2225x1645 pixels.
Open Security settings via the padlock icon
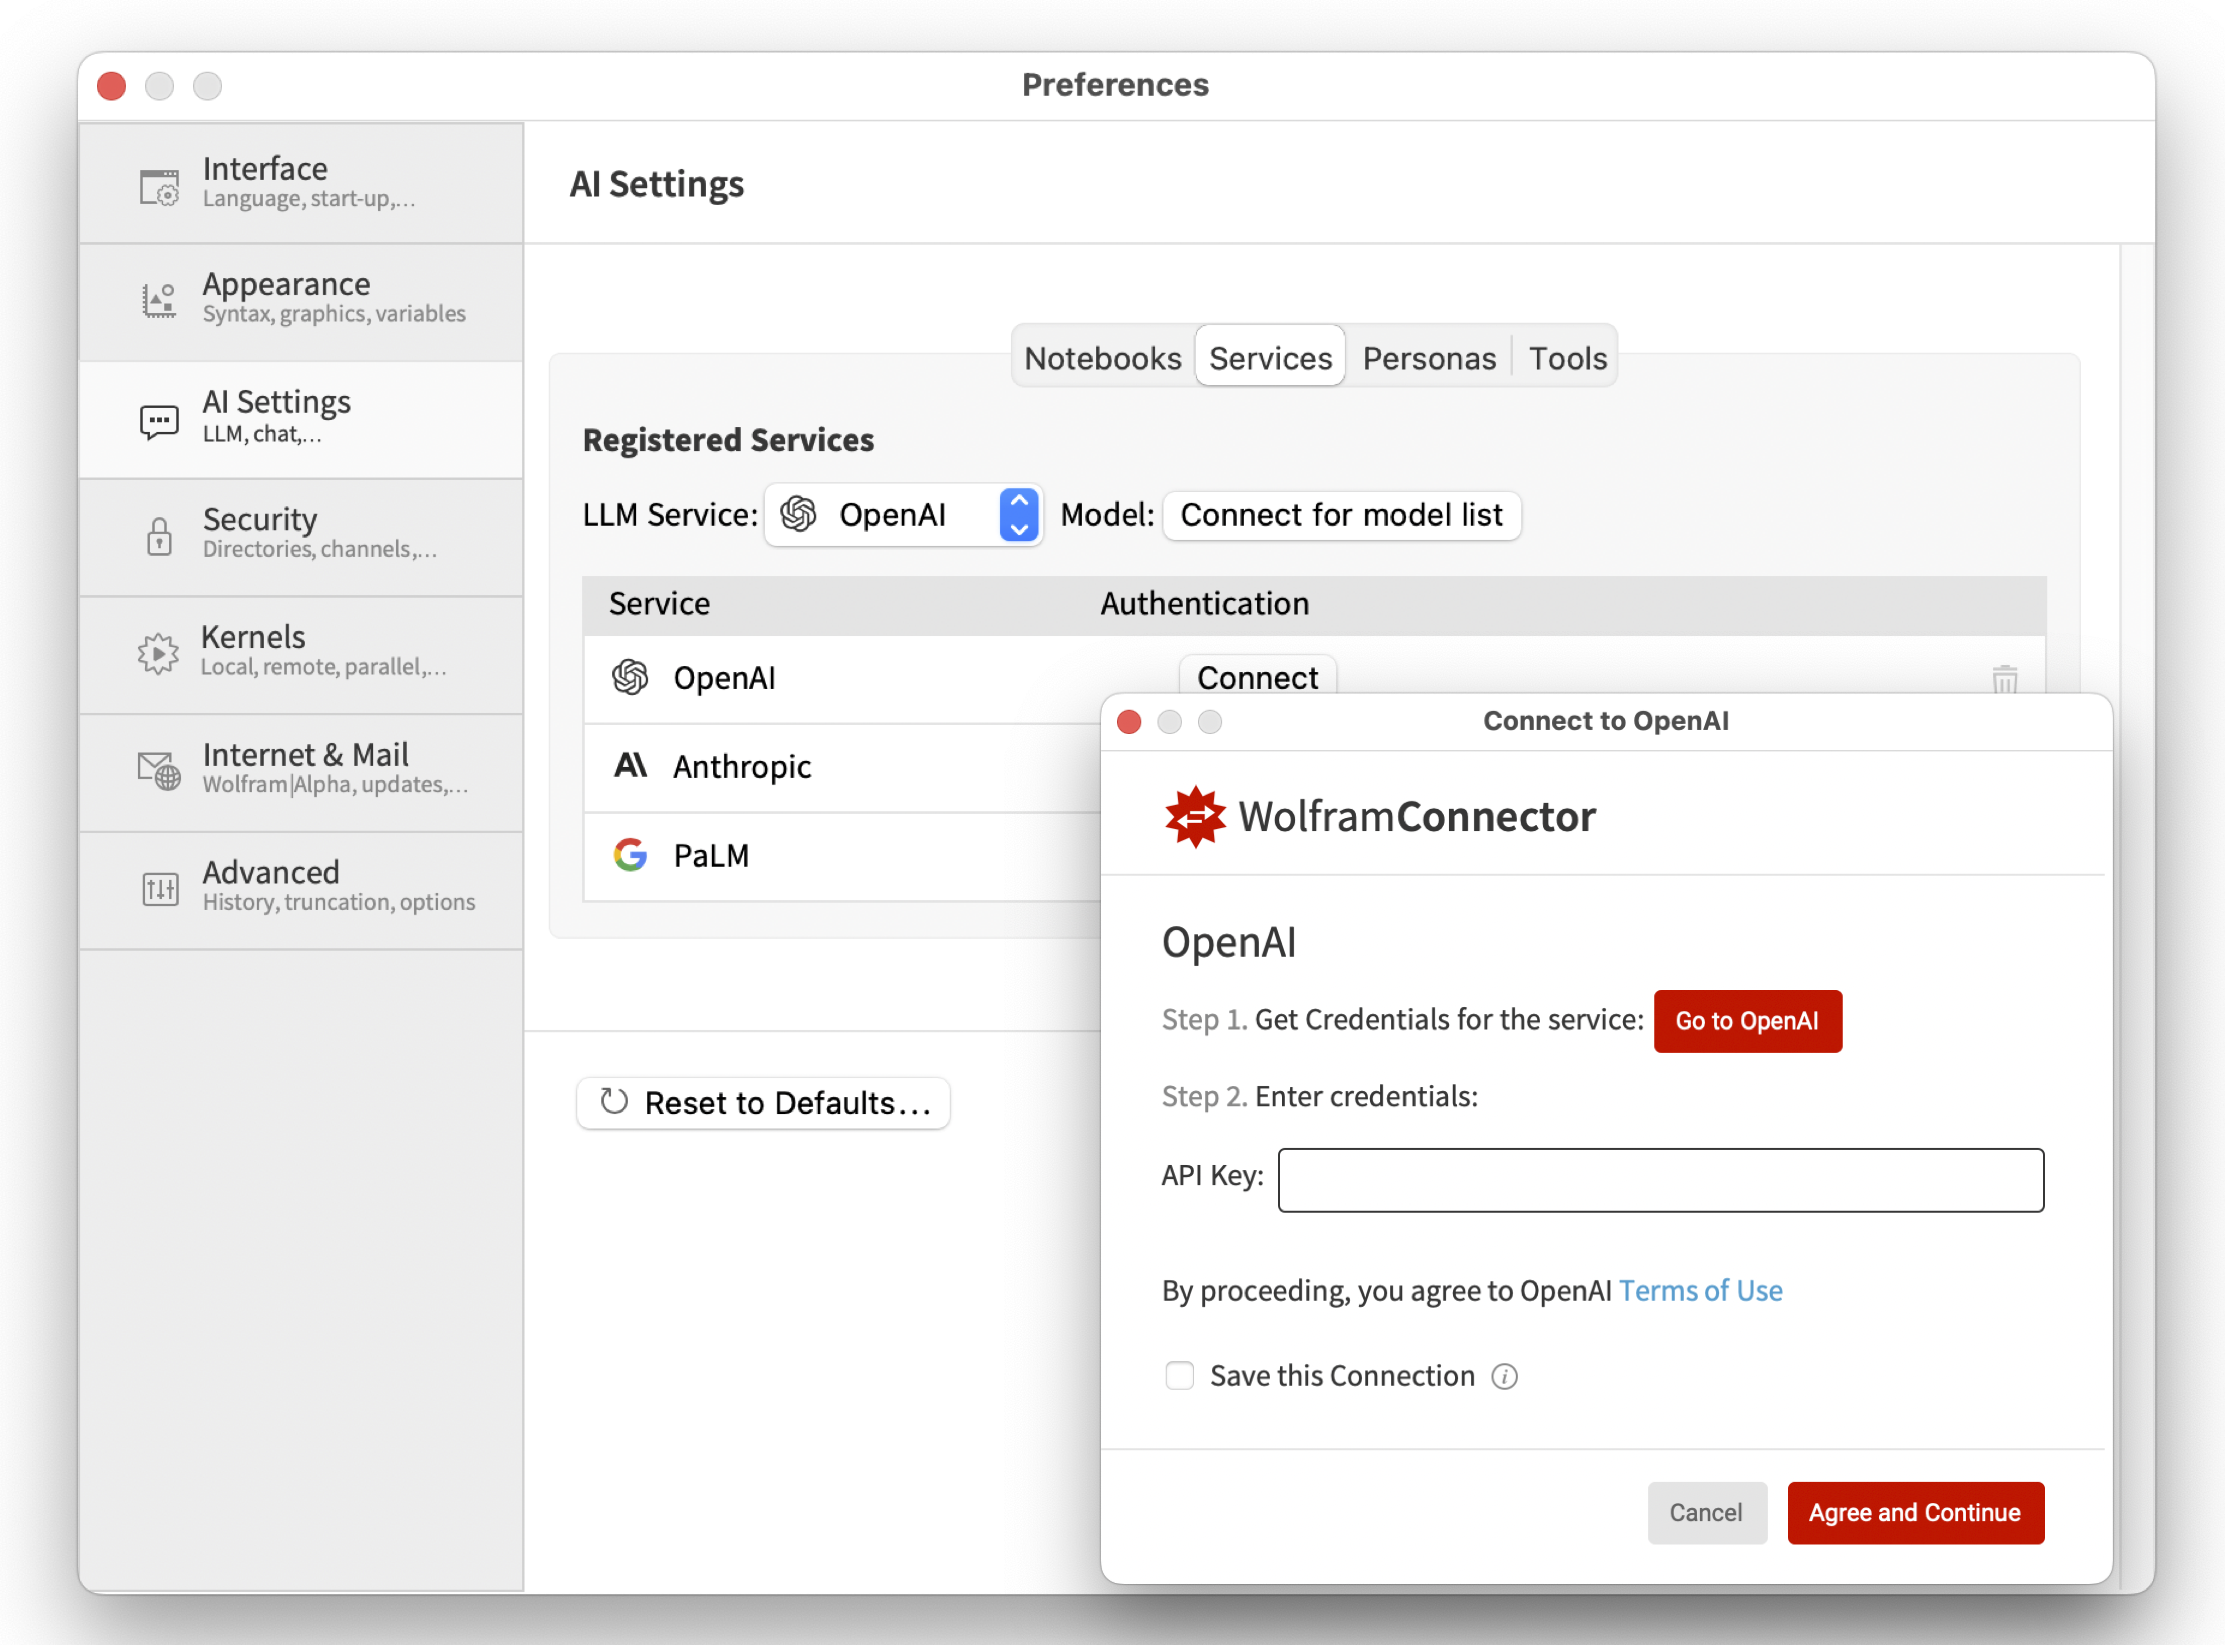pos(159,536)
